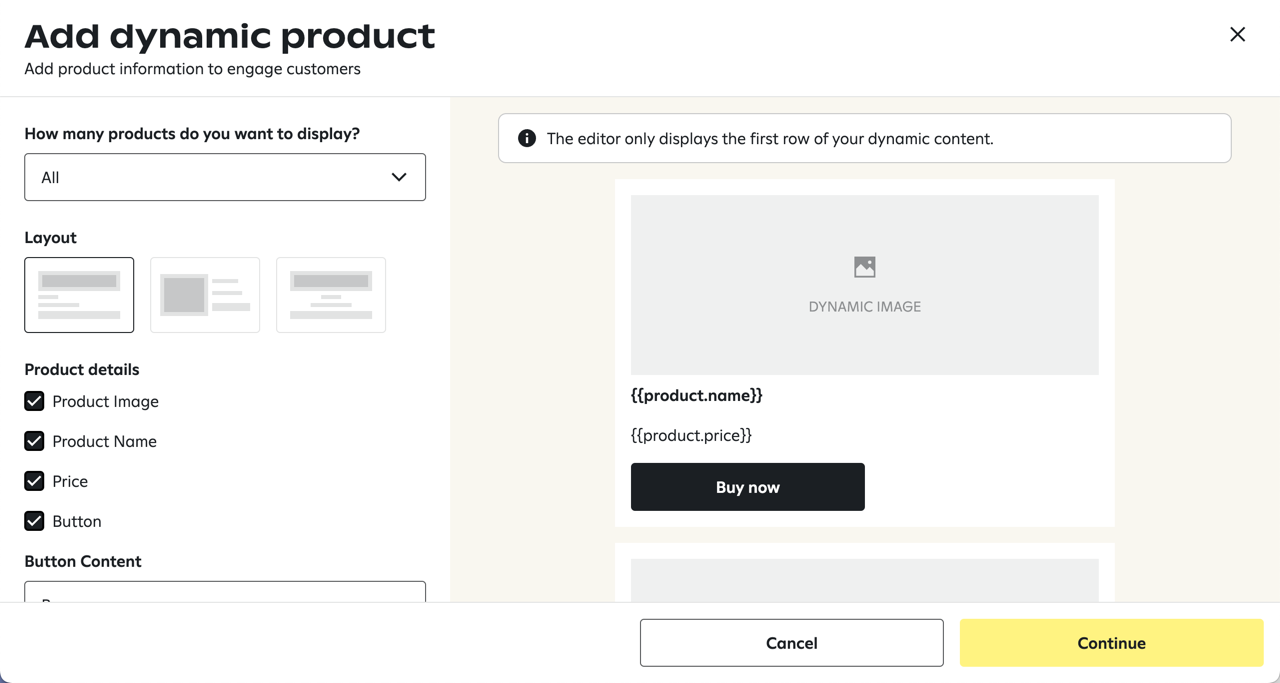This screenshot has height=683, width=1280.
Task: Select the first image-on-top layout option
Action: pos(79,294)
